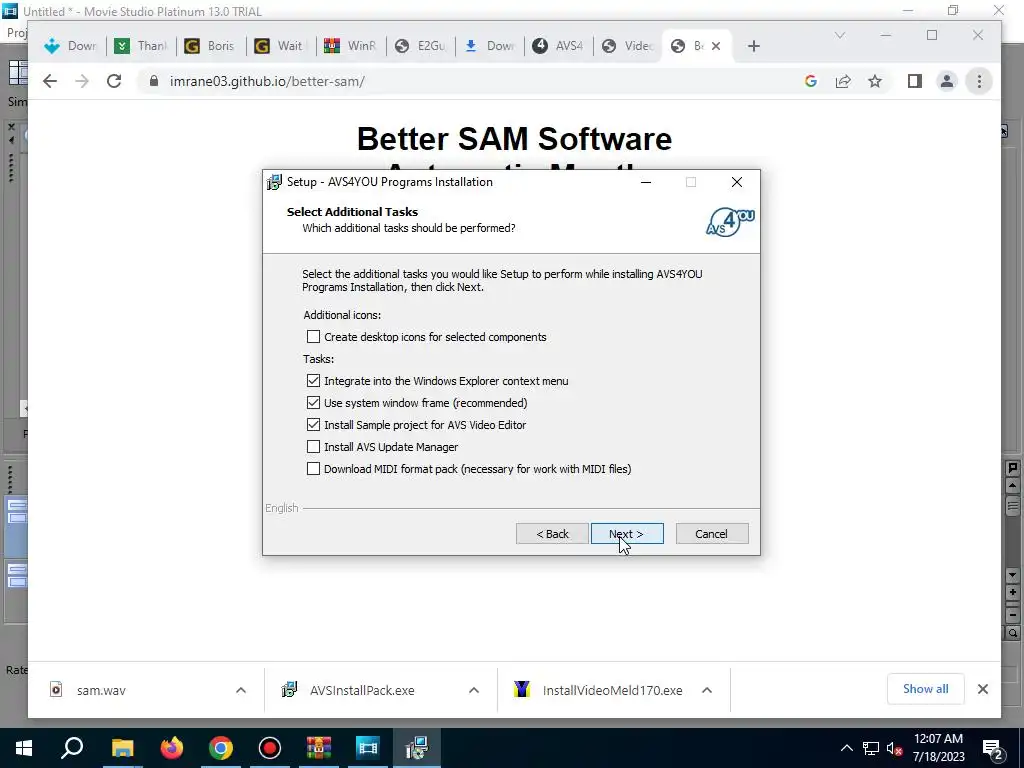Open WinRAR from the taskbar

[319, 748]
